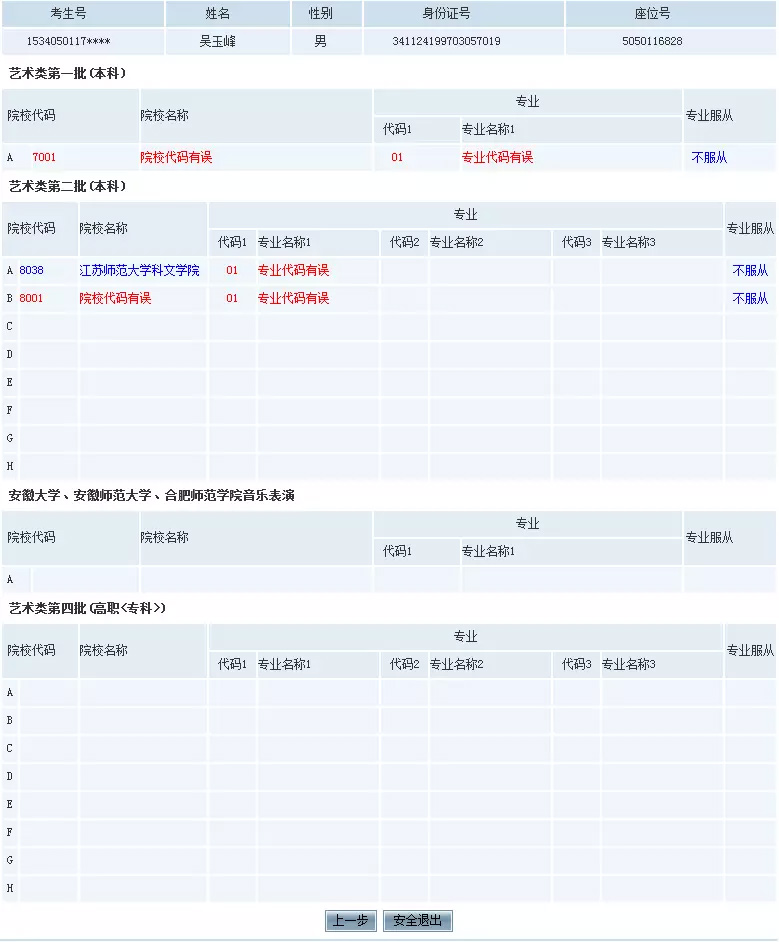Click school code 7001 in first batch
The width and height of the screenshot is (779, 942).
tap(44, 157)
